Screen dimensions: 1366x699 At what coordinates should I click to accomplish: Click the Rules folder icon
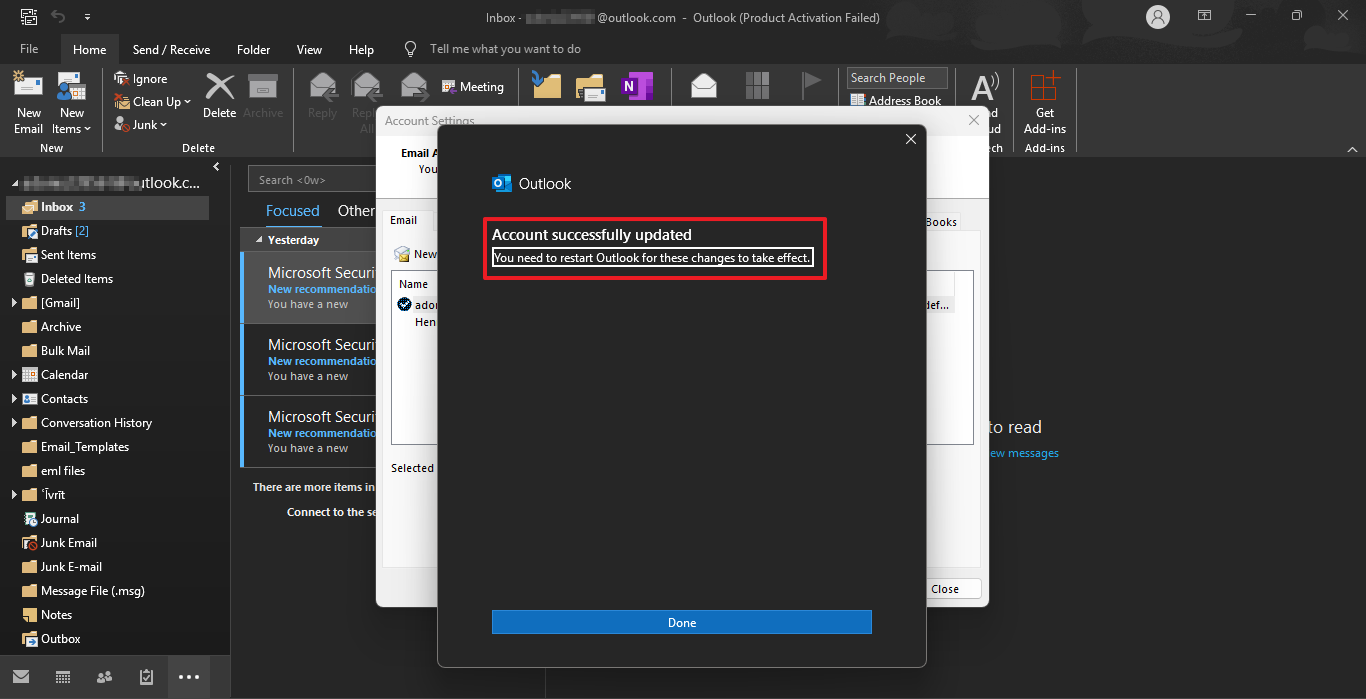(591, 86)
